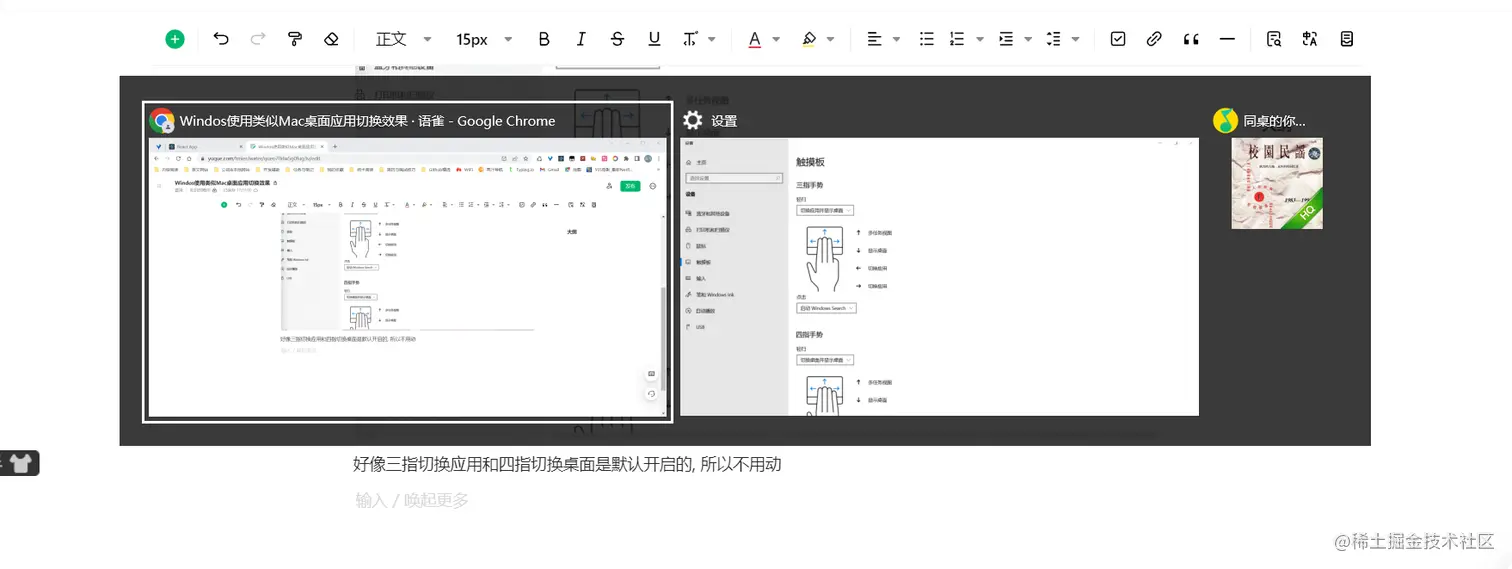This screenshot has width=1512, height=569.
Task: Click the Chrome icon in task switcher
Action: click(x=162, y=121)
